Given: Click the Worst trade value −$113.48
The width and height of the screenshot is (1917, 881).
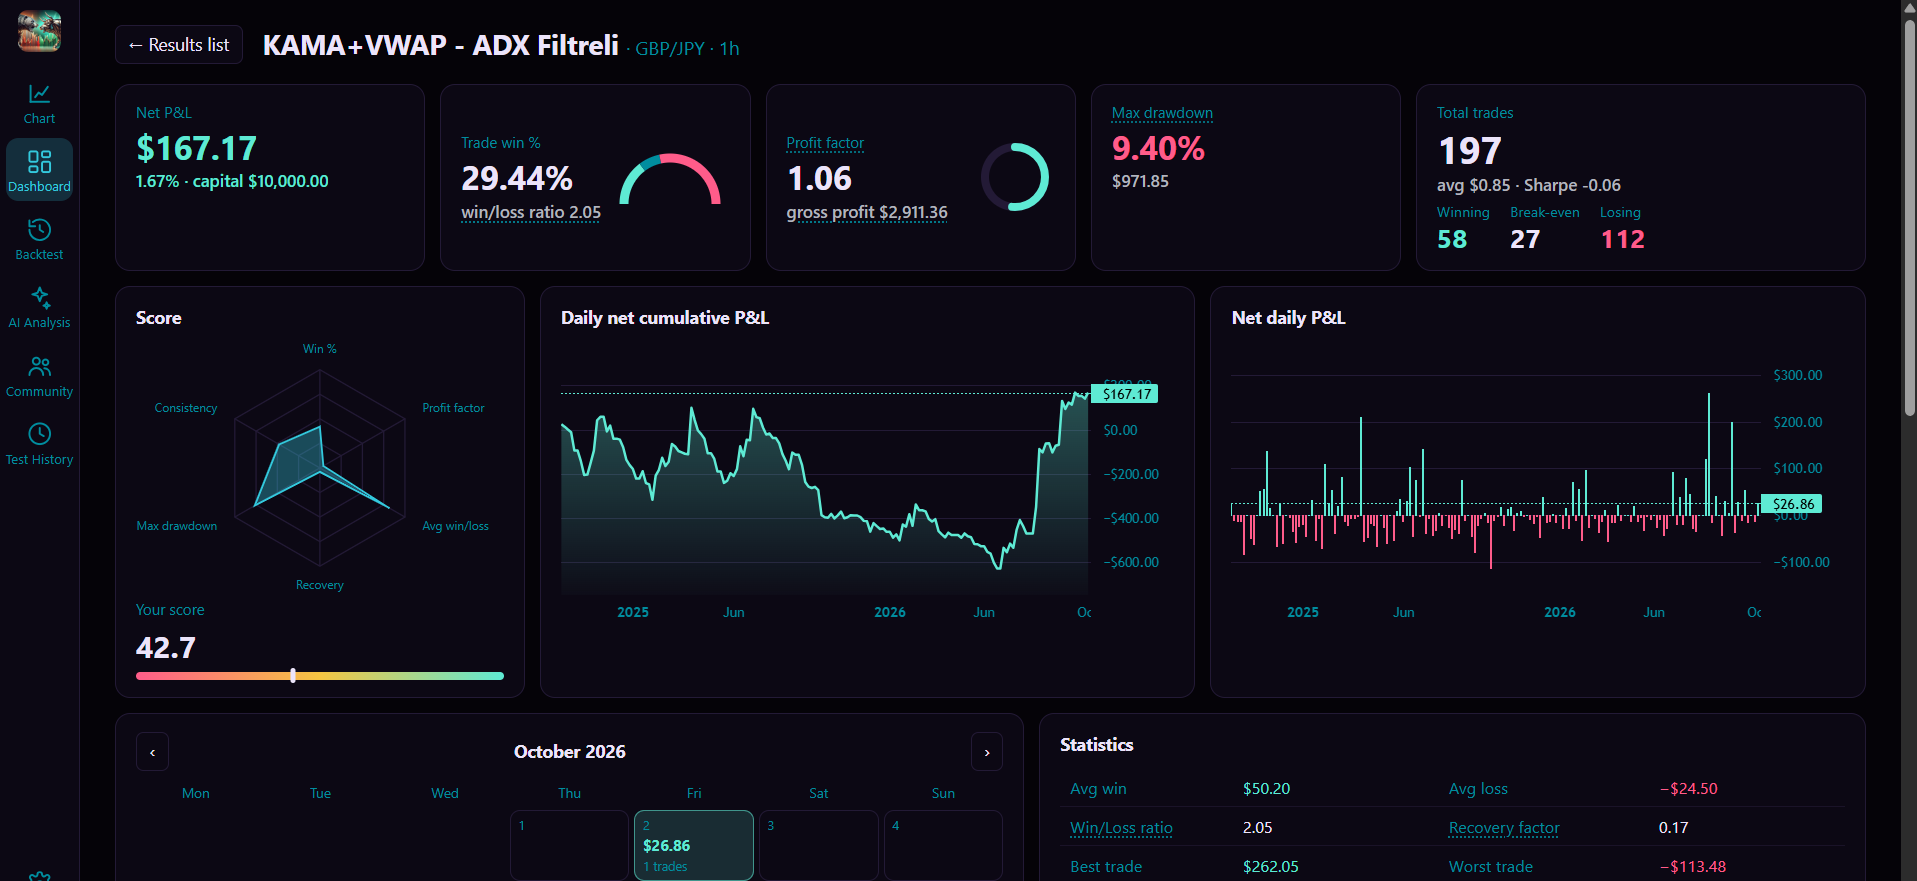Looking at the screenshot, I should click(x=1693, y=867).
